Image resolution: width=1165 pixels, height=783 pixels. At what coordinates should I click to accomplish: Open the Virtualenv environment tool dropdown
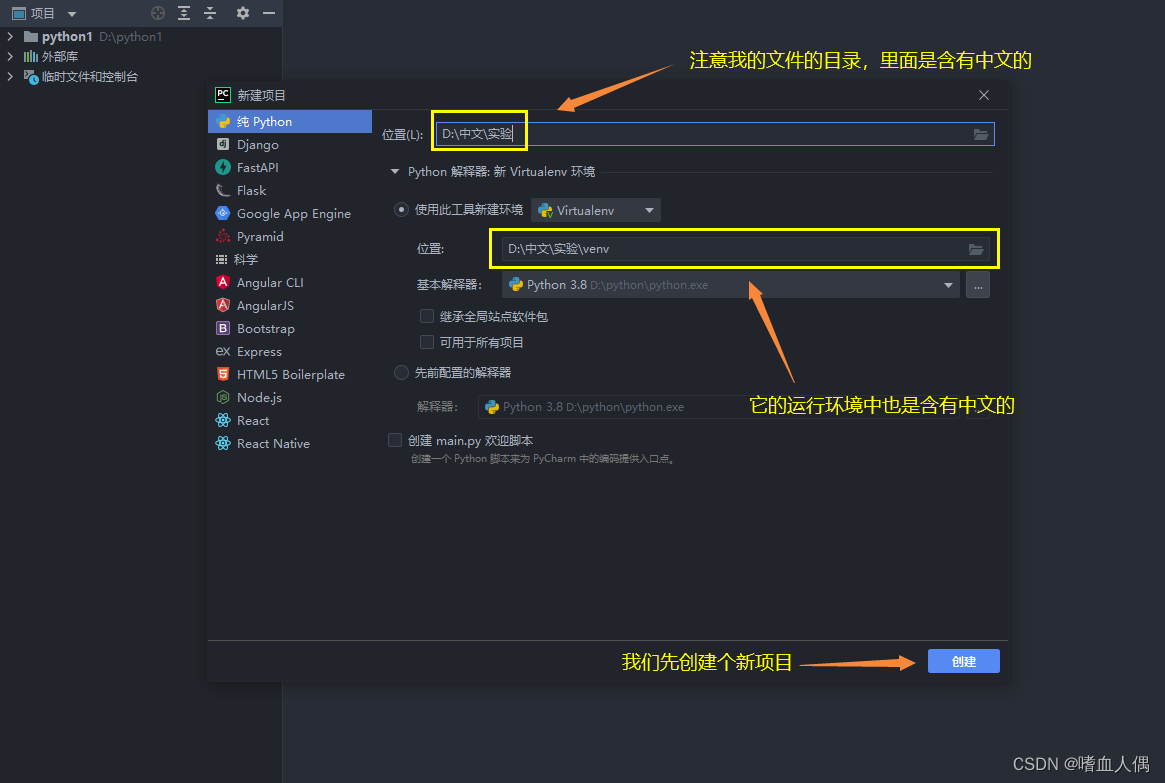pyautogui.click(x=595, y=210)
